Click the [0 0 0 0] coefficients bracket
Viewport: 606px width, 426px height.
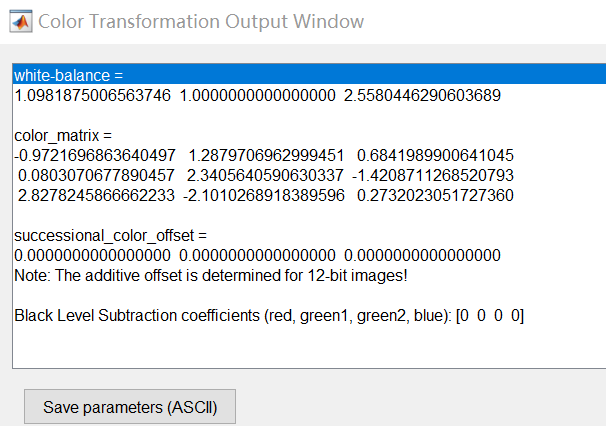click(490, 315)
